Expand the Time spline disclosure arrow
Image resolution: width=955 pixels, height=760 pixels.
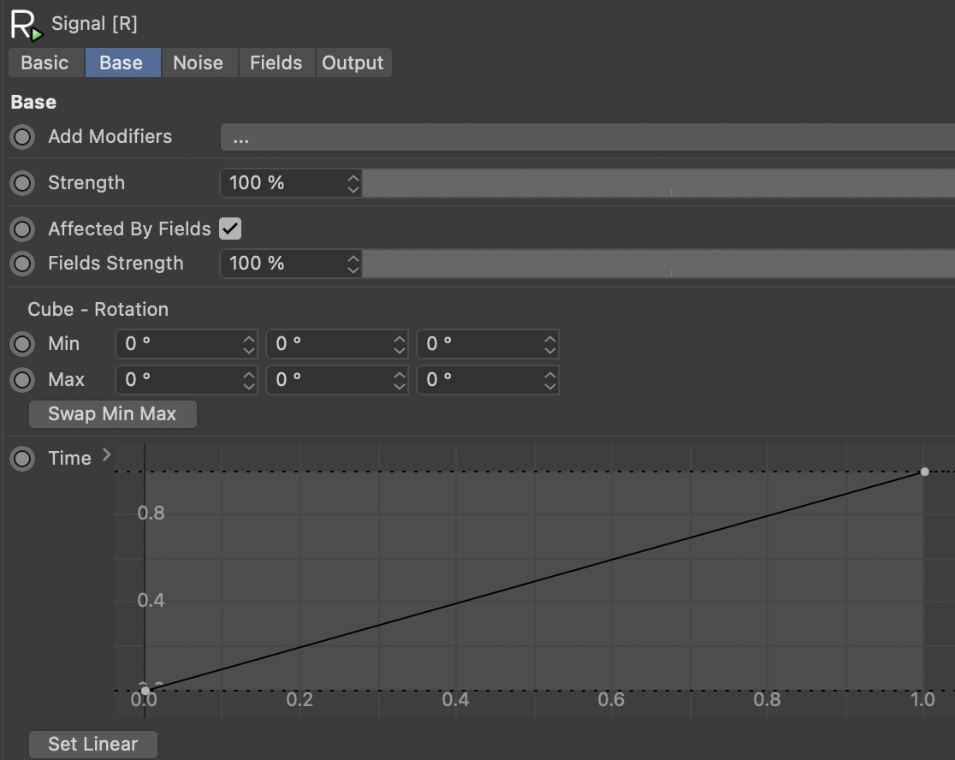point(107,457)
